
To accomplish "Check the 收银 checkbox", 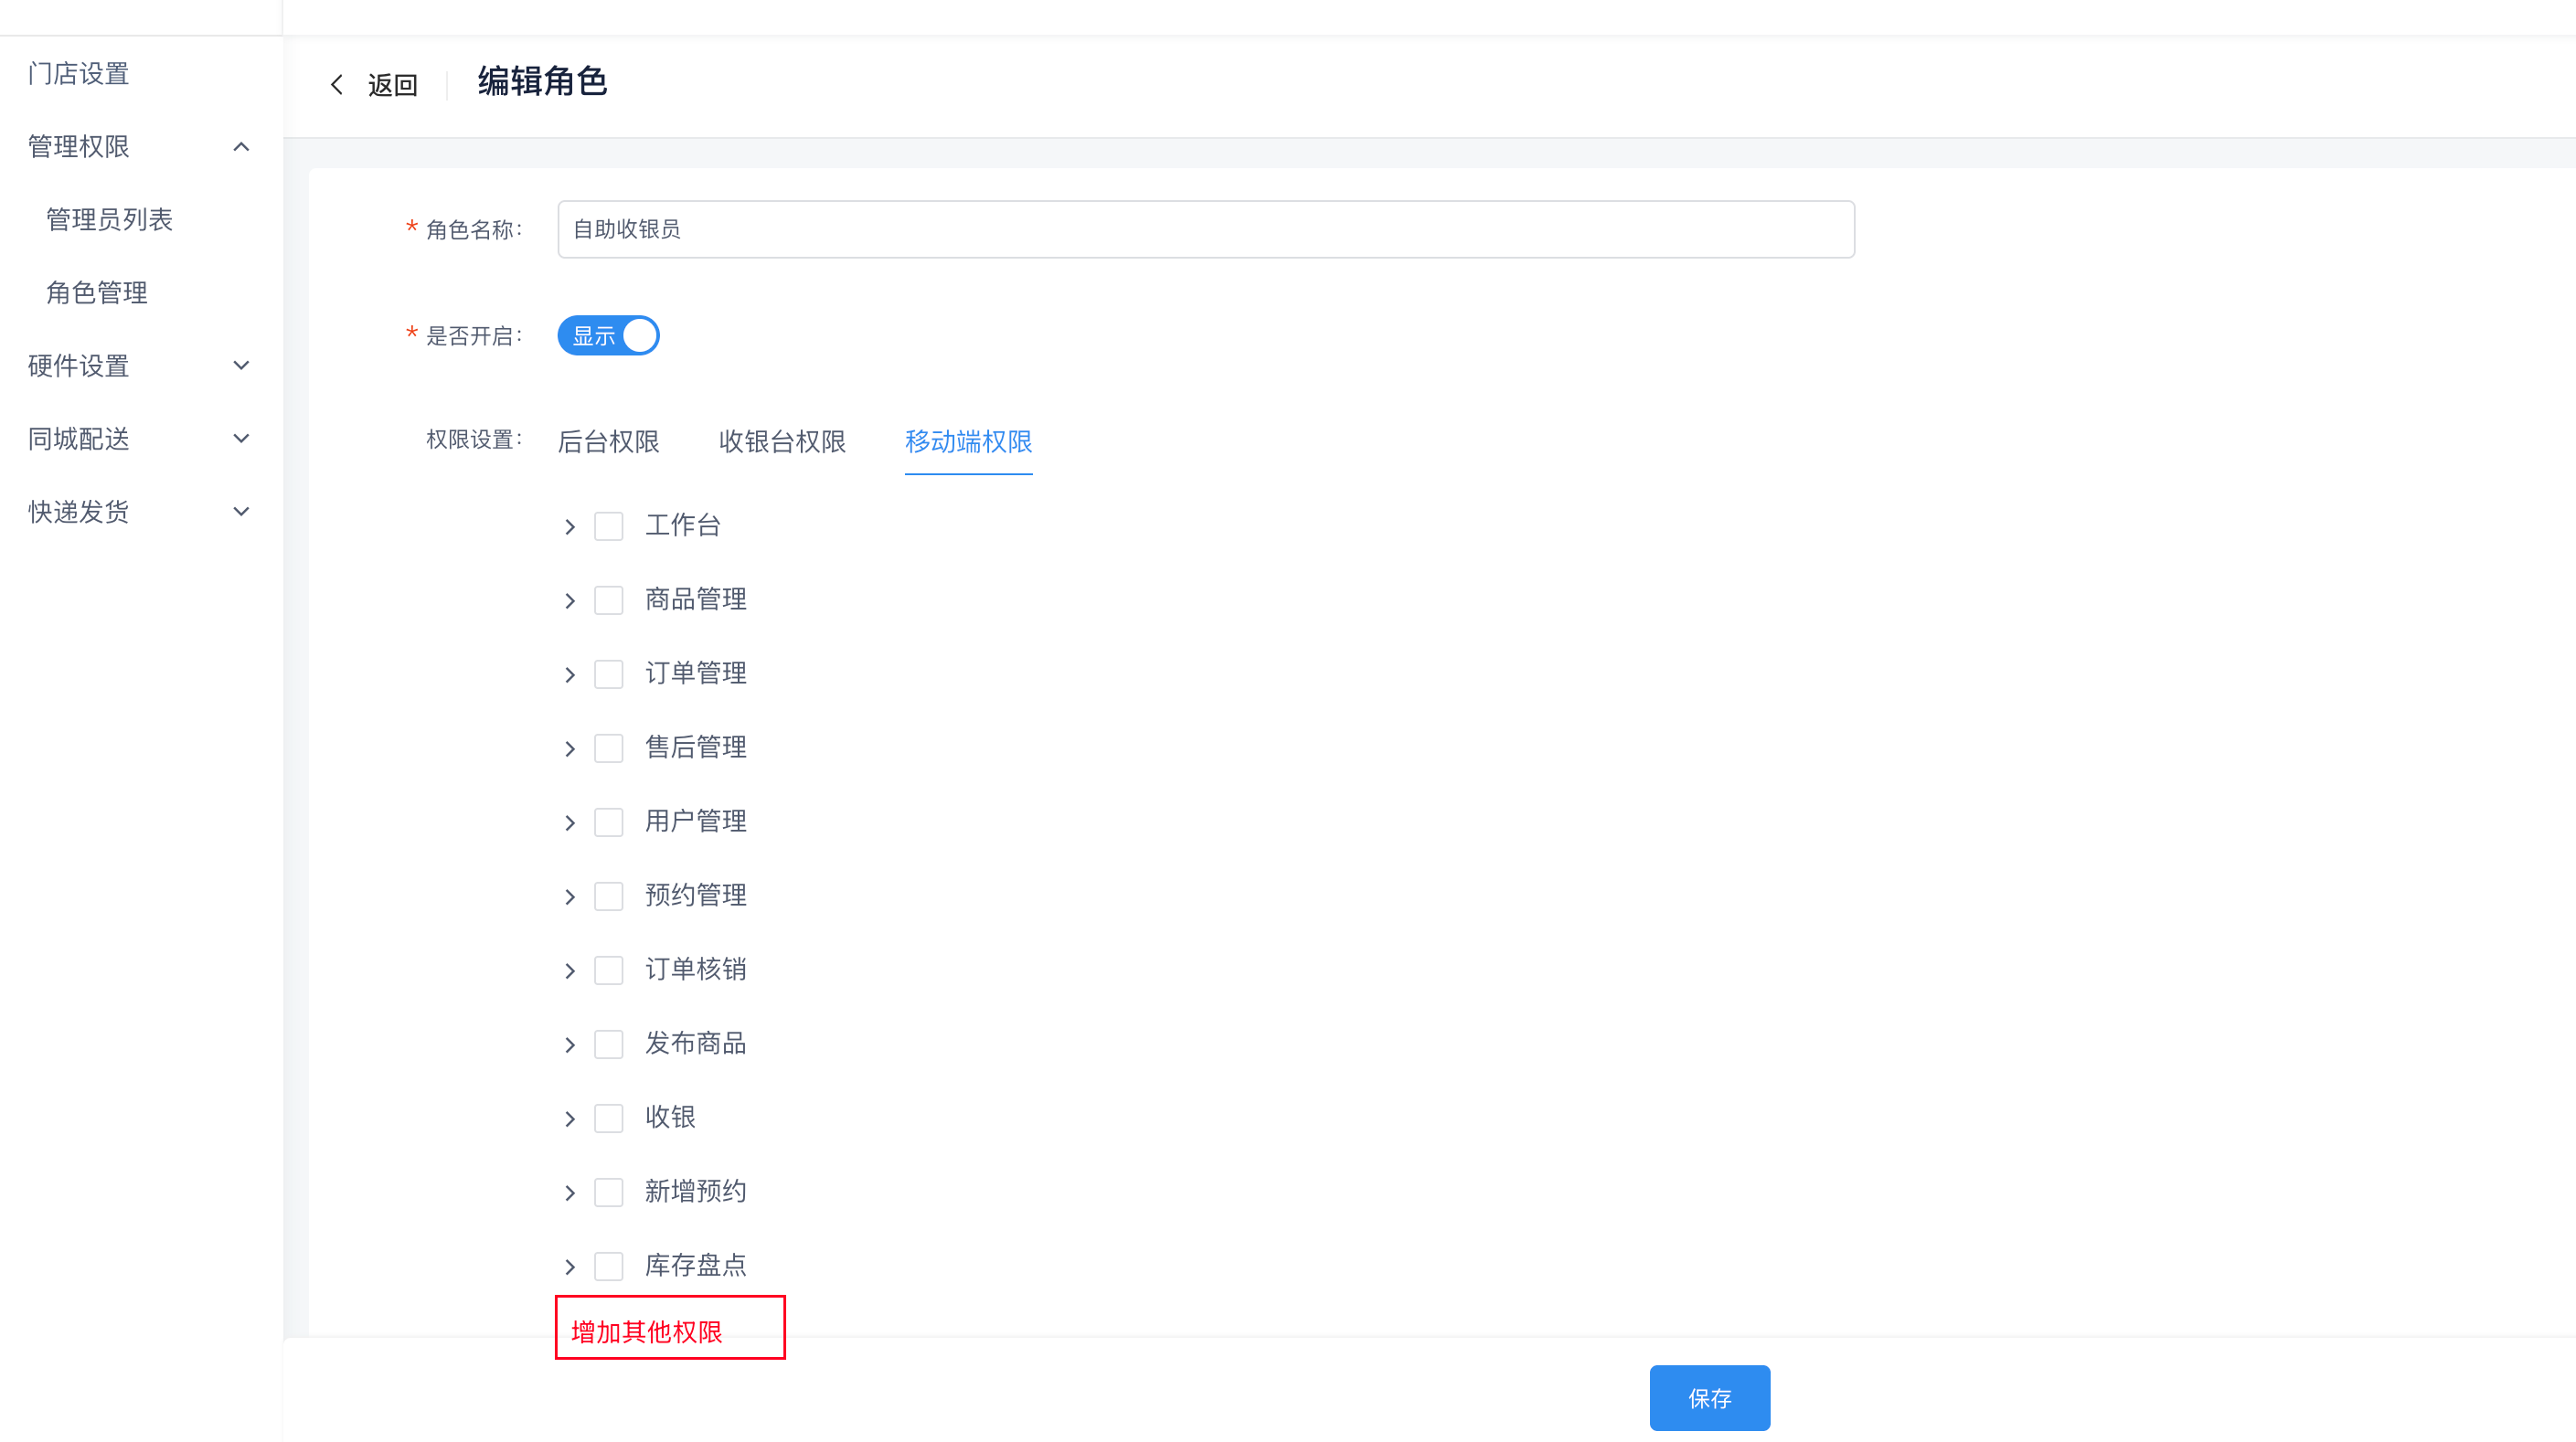I will [x=609, y=1118].
